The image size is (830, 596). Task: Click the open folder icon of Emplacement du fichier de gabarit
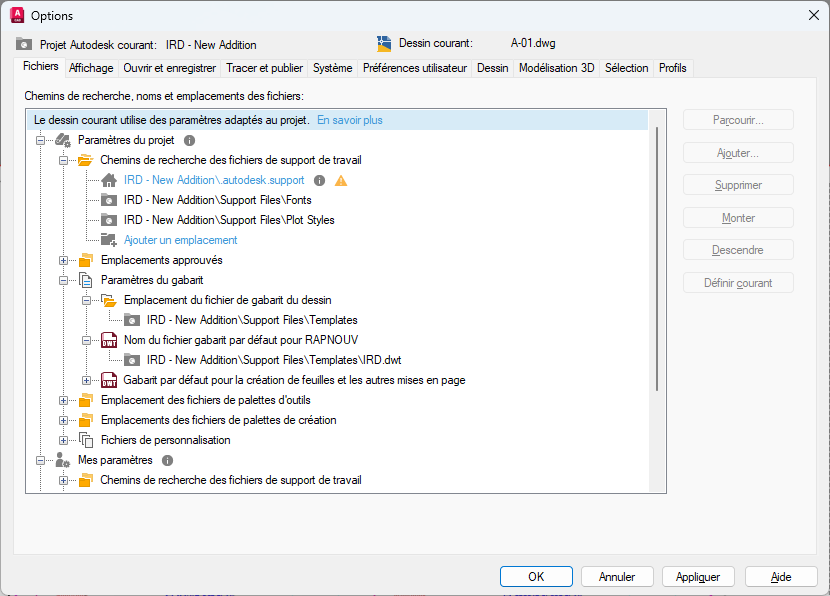pyautogui.click(x=109, y=300)
